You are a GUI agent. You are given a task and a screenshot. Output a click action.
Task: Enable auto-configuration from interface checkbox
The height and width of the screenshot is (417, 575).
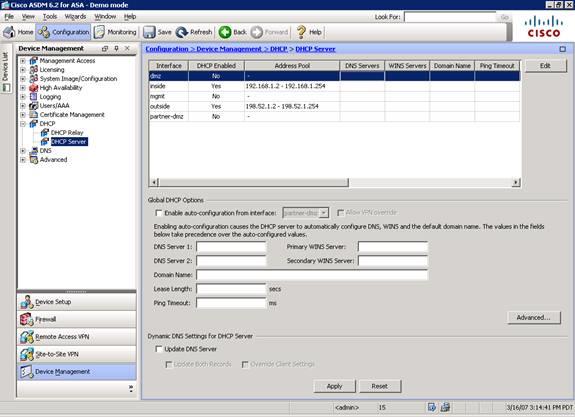[159, 213]
